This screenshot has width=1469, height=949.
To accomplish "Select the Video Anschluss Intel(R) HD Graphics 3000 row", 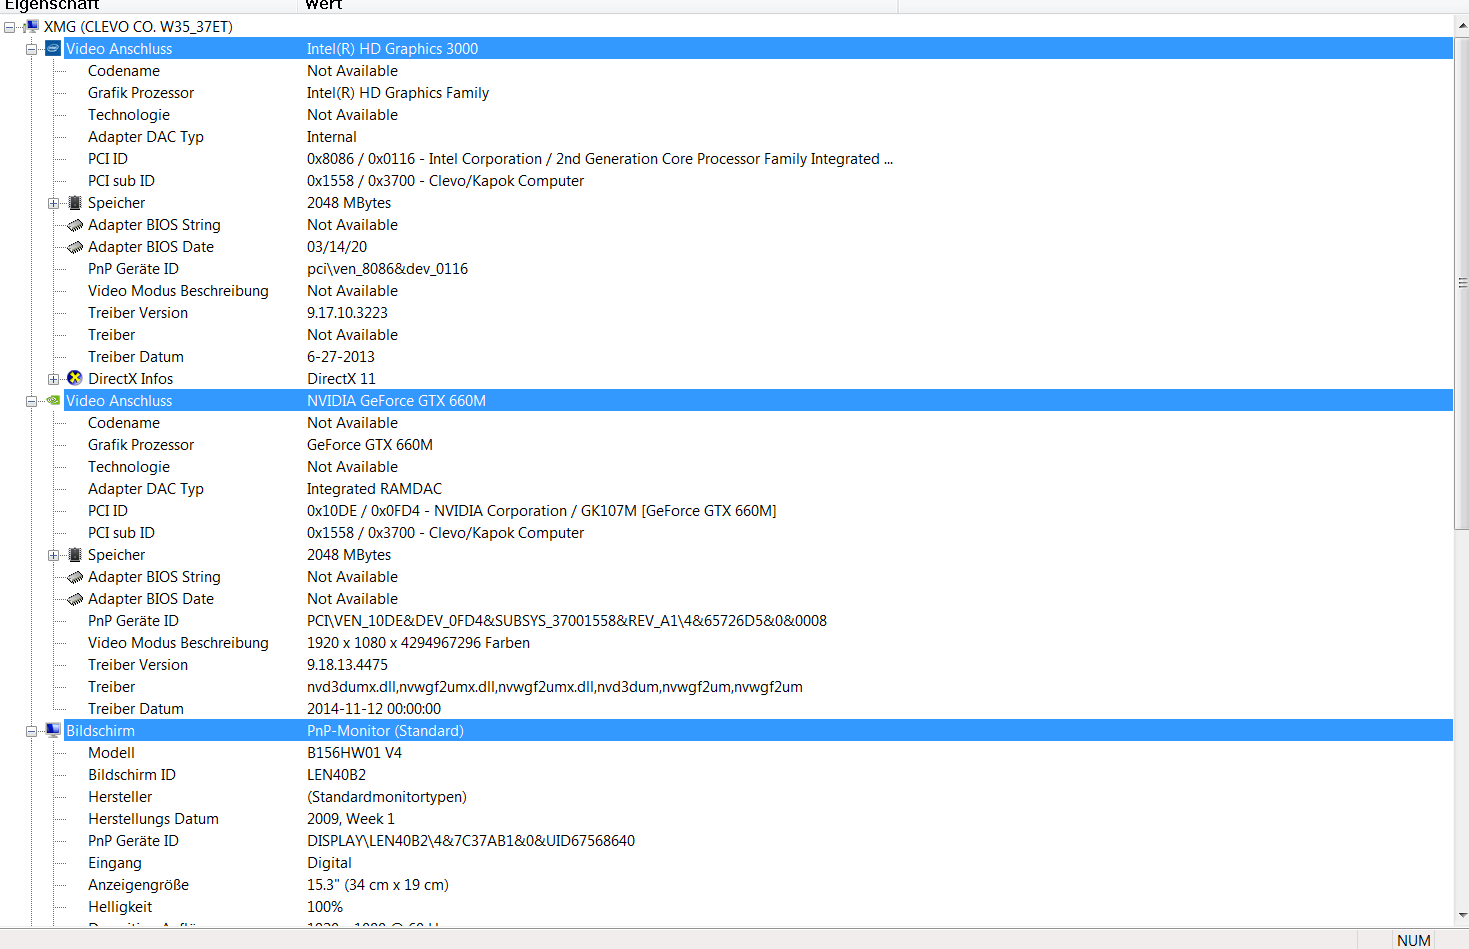I will click(x=758, y=48).
